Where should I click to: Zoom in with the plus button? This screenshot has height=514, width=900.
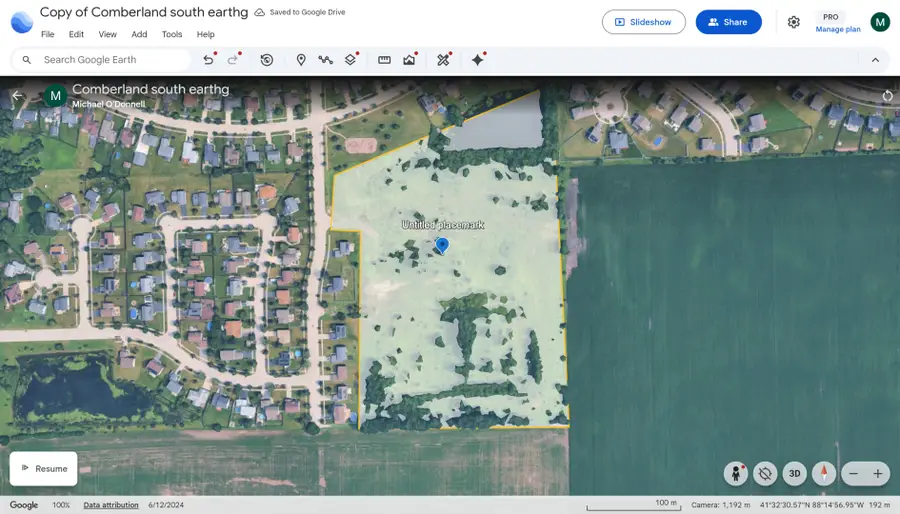pos(878,473)
